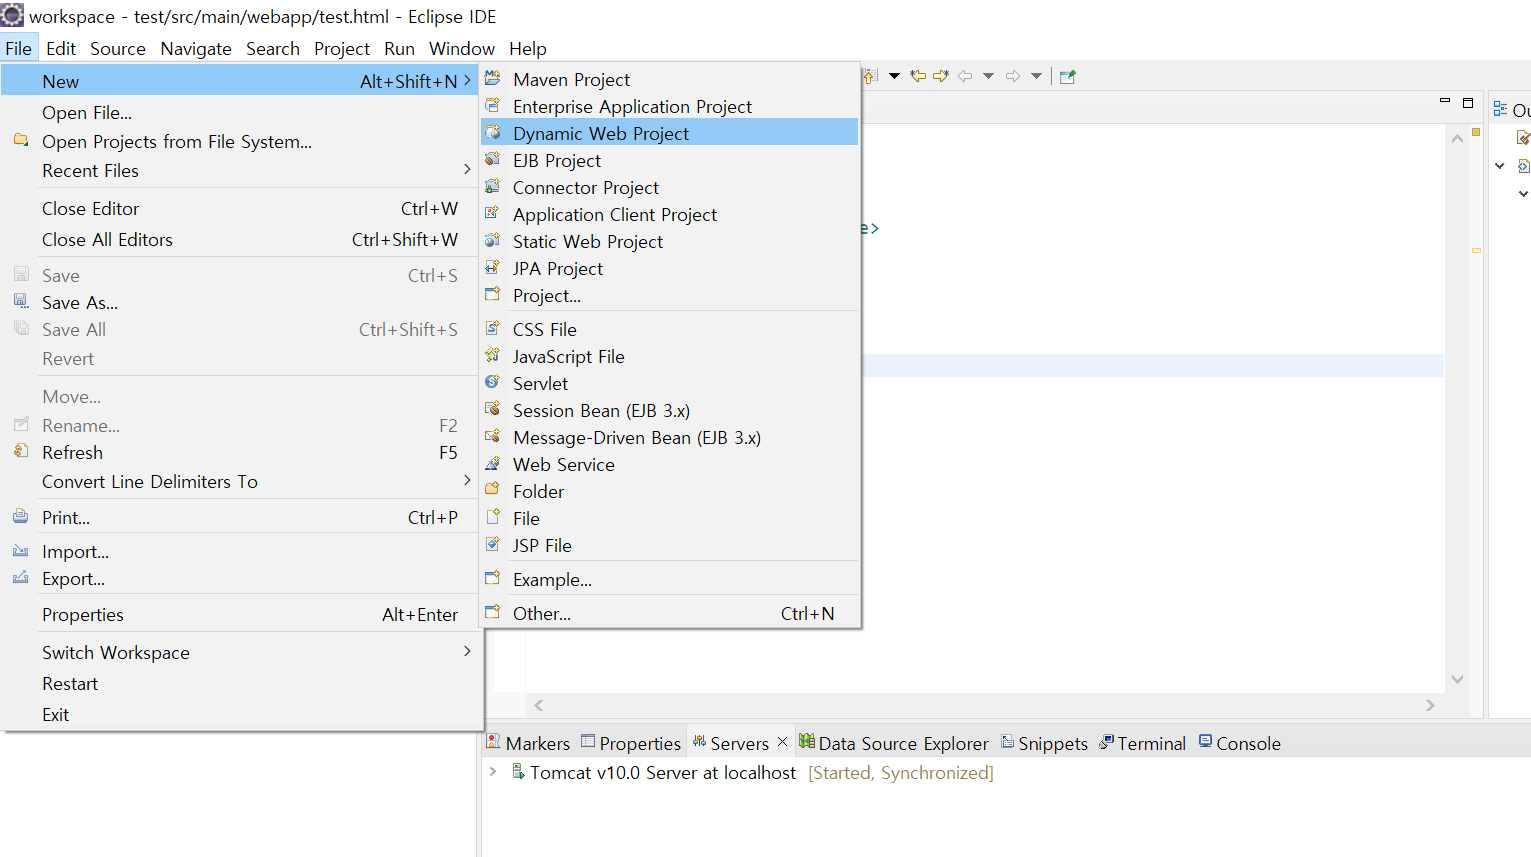1531x857 pixels.
Task: Click the Example... wizard icon
Action: pyautogui.click(x=493, y=579)
